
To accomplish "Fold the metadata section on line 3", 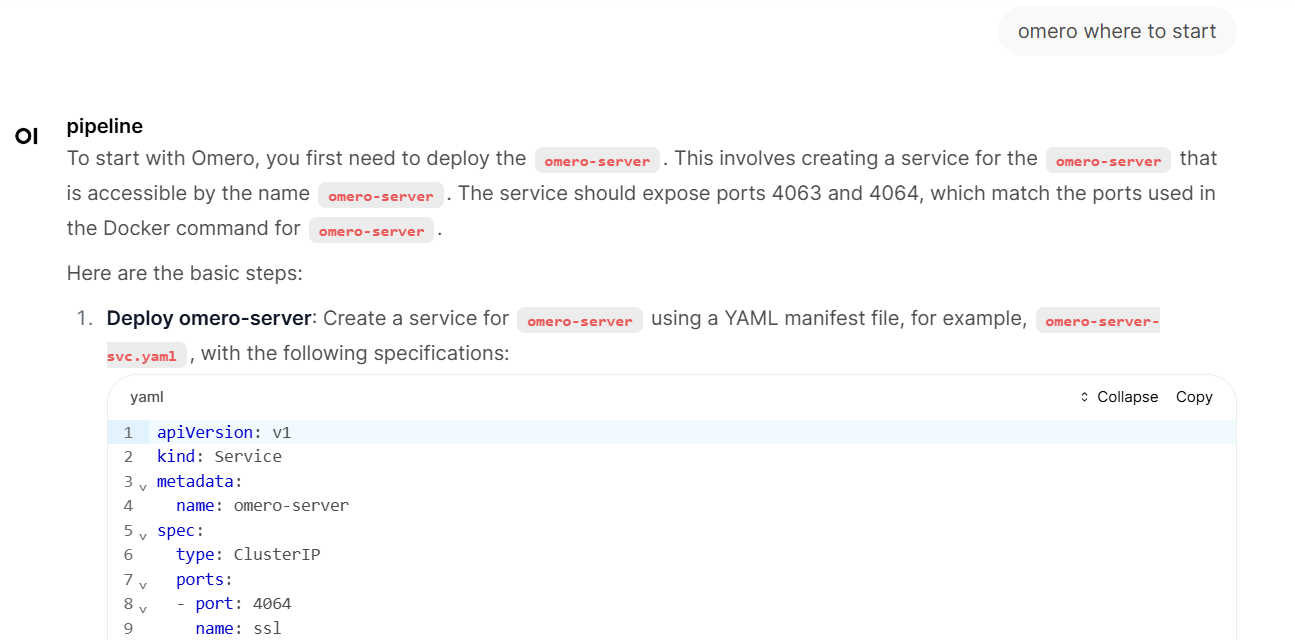I will tap(143, 486).
